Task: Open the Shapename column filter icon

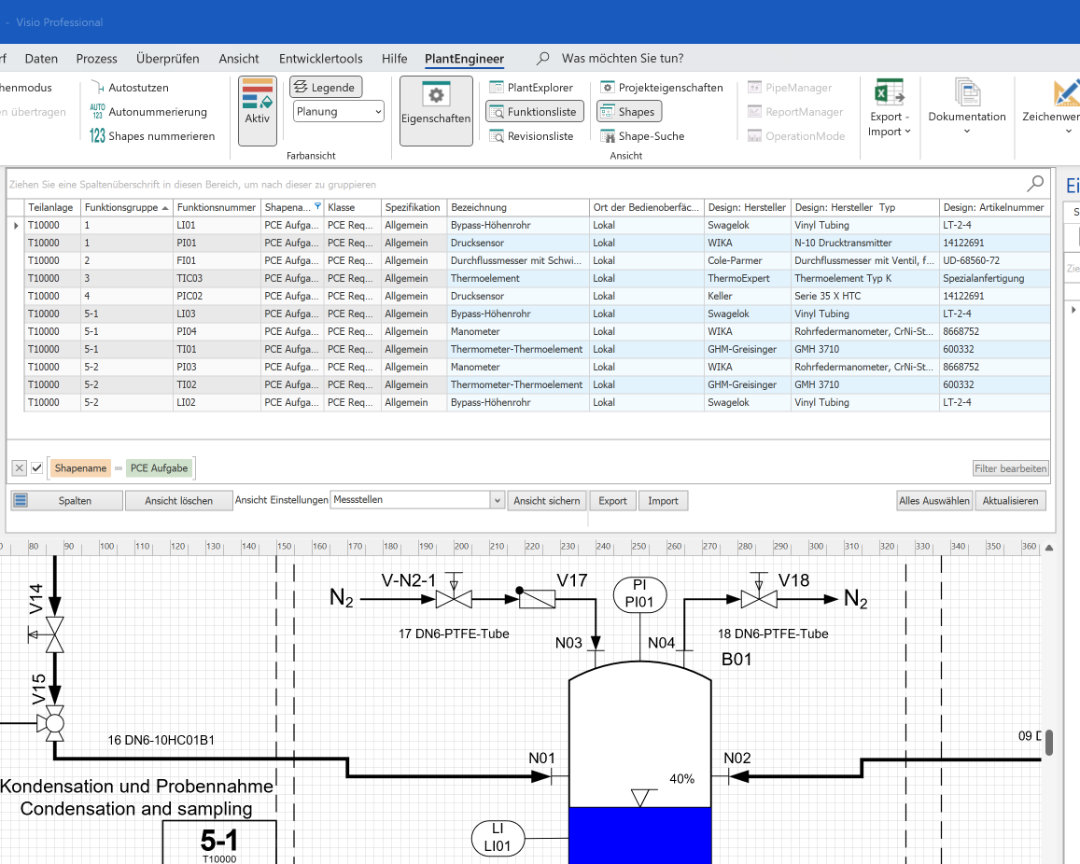Action: pyautogui.click(x=318, y=206)
